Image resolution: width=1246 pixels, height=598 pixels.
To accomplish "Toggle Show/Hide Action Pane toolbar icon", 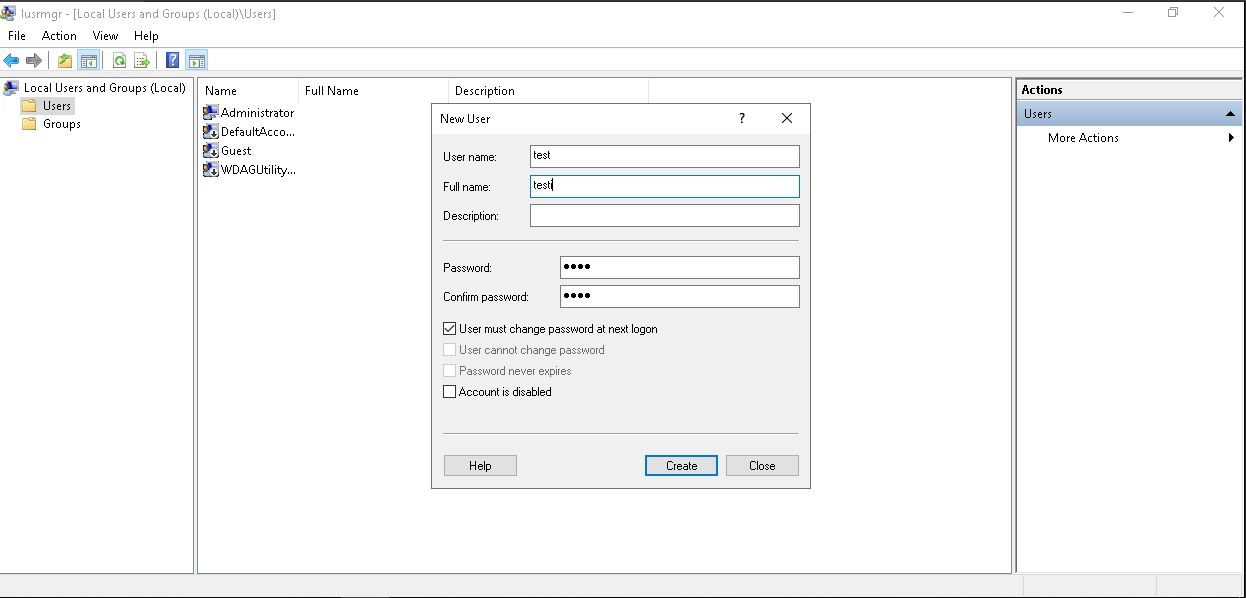I will (196, 60).
